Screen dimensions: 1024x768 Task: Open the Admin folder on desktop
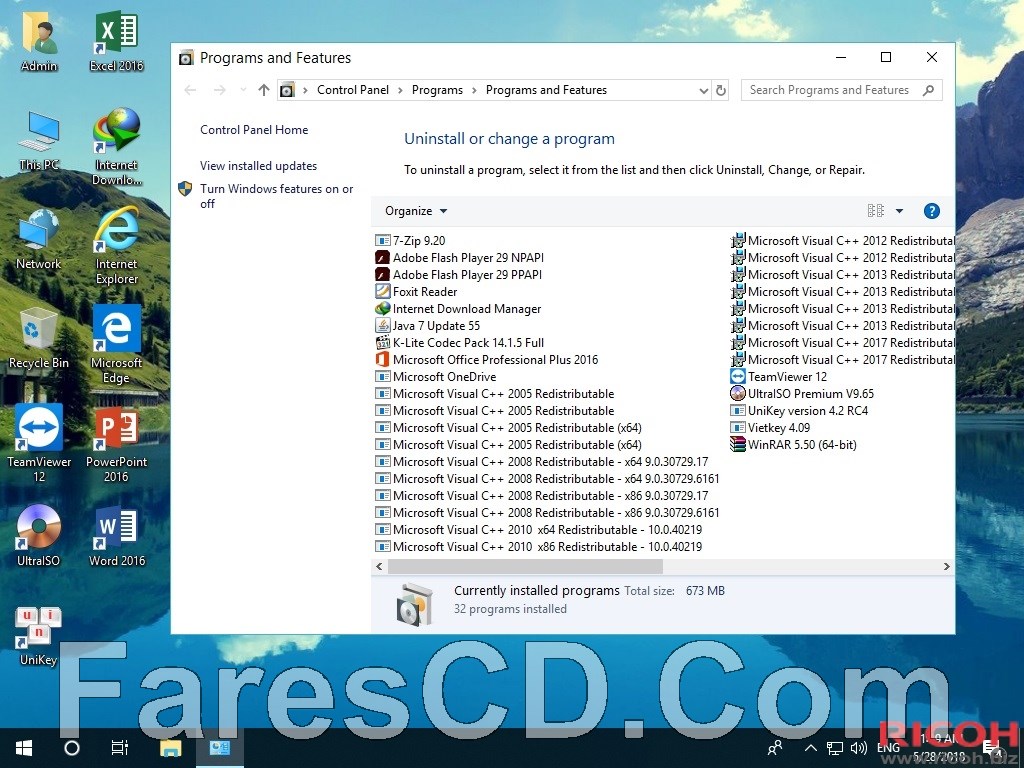point(39,40)
